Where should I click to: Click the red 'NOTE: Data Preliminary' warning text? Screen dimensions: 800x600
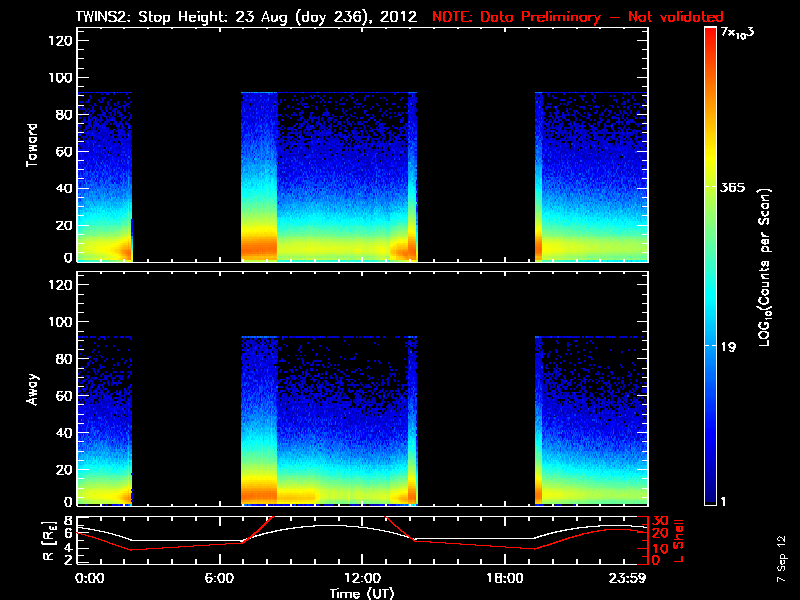pyautogui.click(x=516, y=16)
